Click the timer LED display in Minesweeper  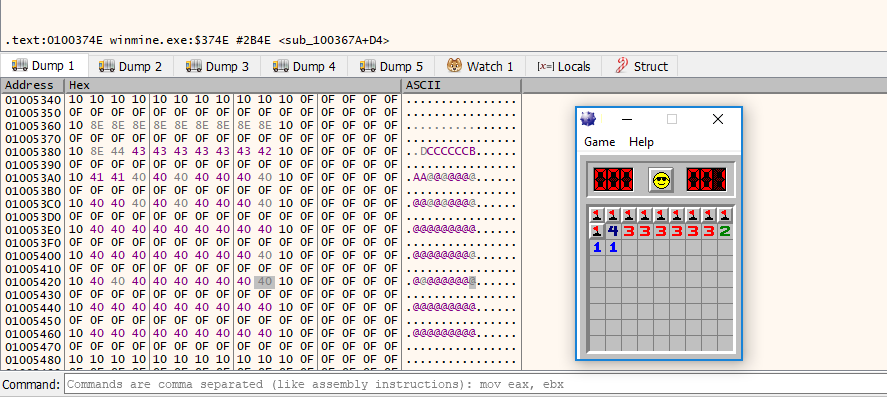(706, 180)
